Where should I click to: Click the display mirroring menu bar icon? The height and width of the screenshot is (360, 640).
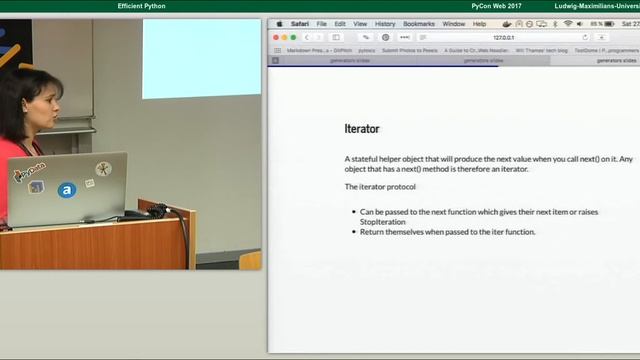point(542,24)
